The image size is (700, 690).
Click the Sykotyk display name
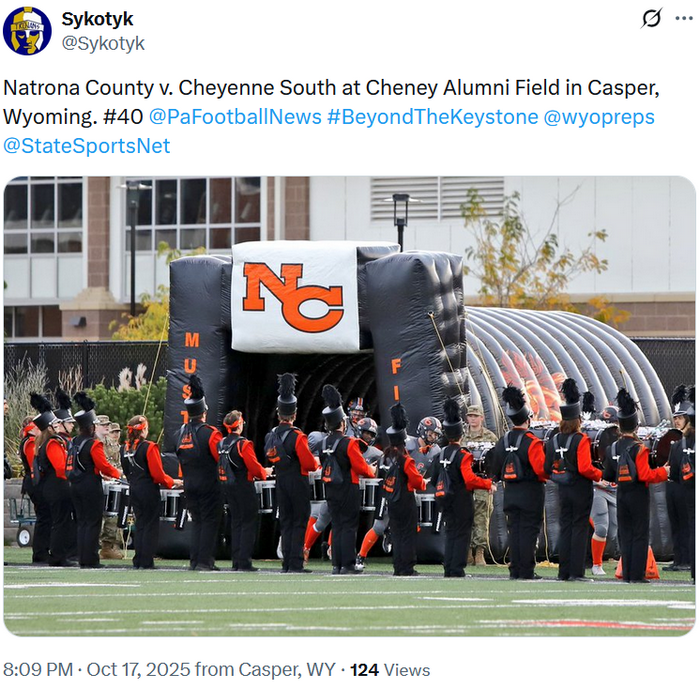point(97,19)
